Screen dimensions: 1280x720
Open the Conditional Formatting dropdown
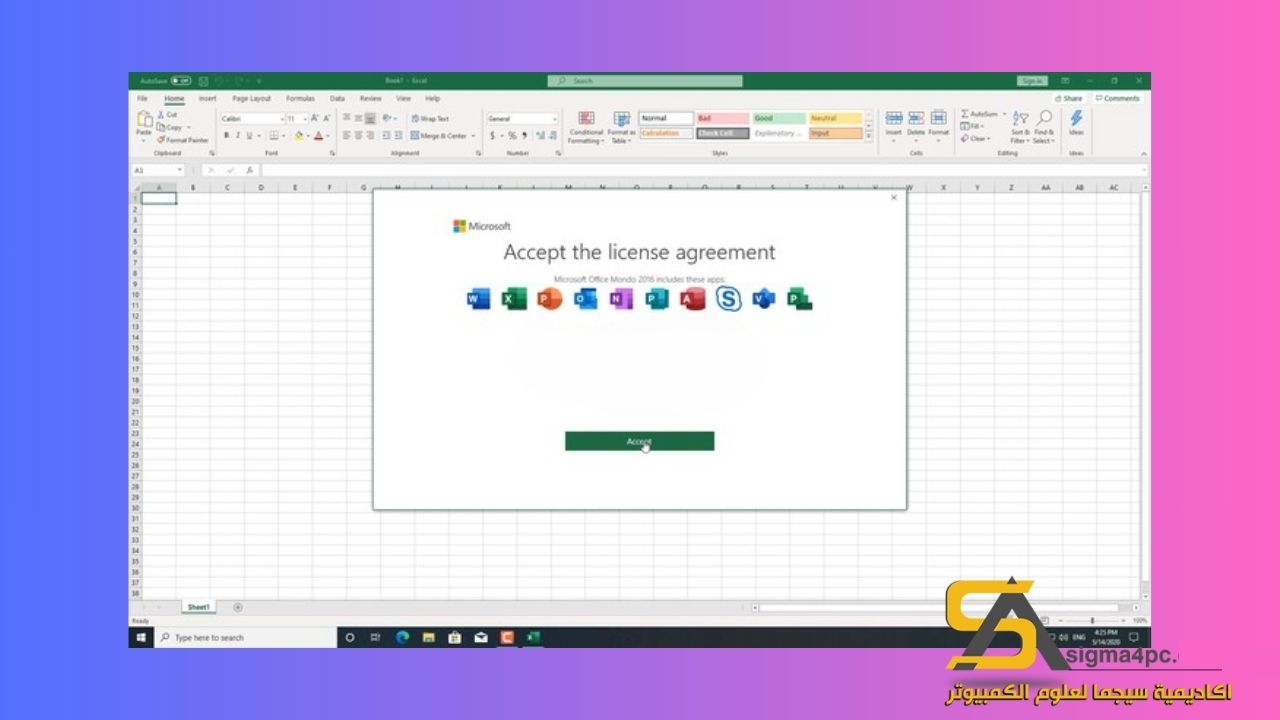coord(586,127)
